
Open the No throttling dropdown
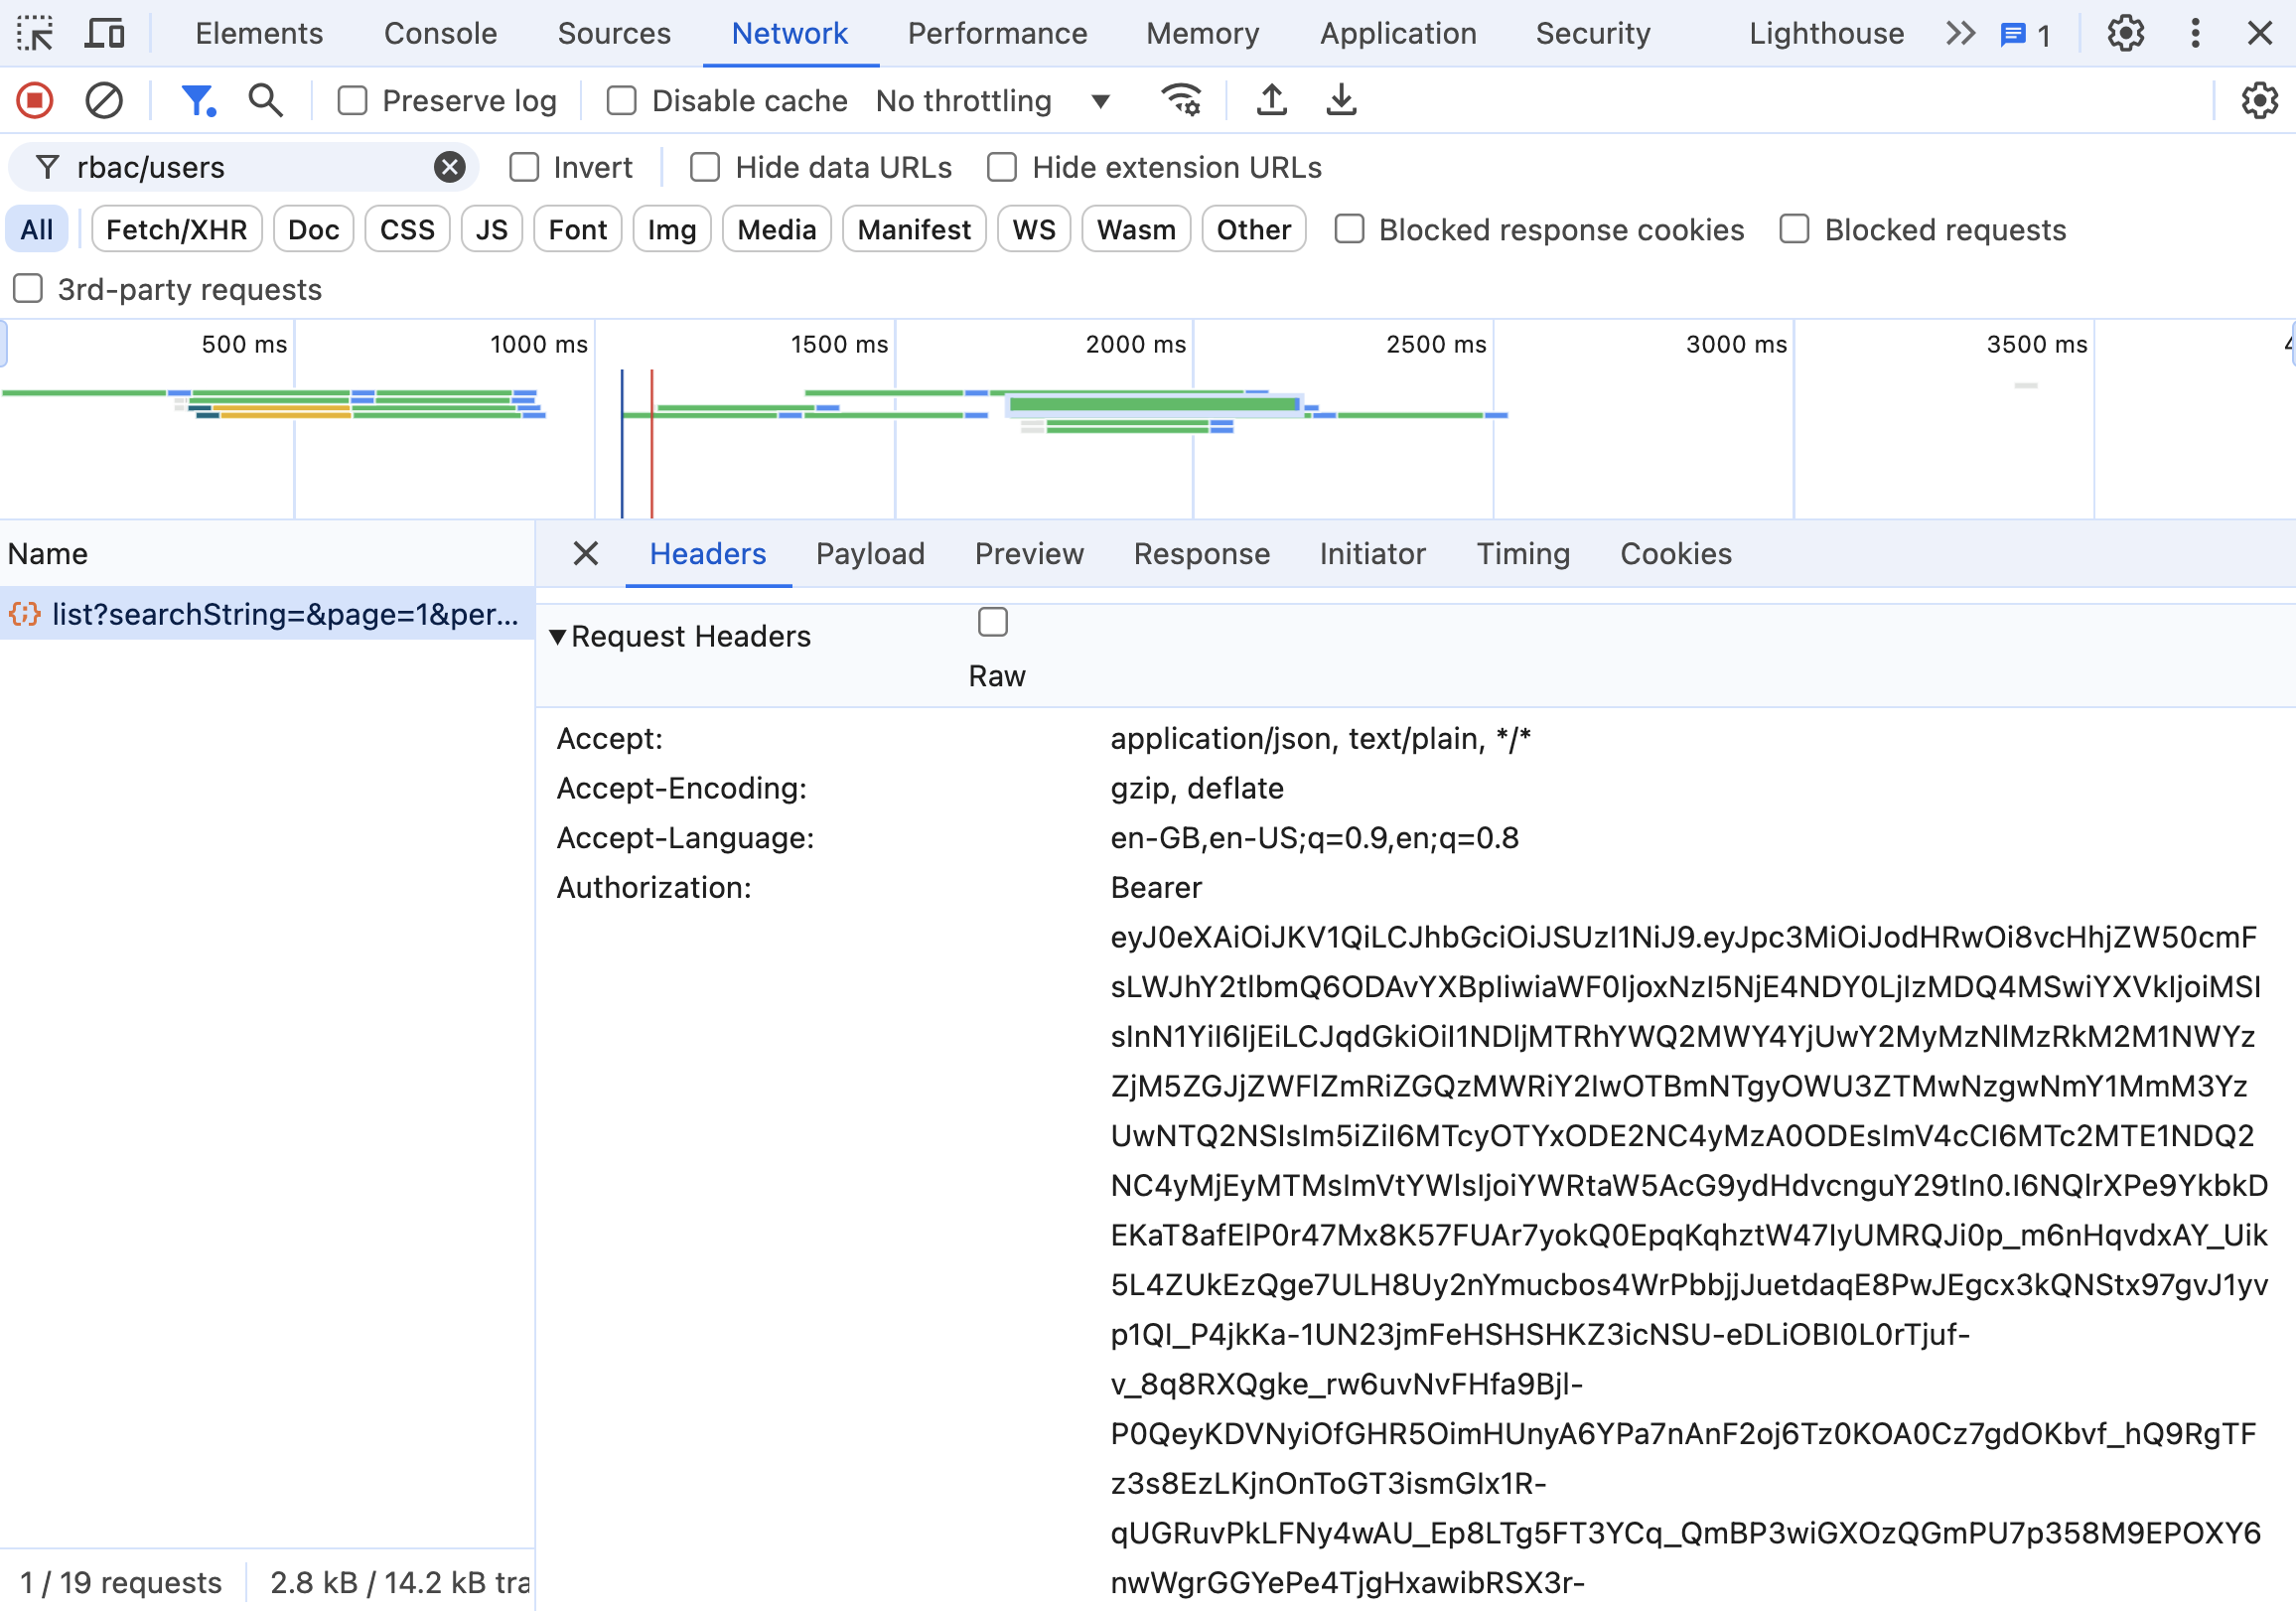point(992,100)
